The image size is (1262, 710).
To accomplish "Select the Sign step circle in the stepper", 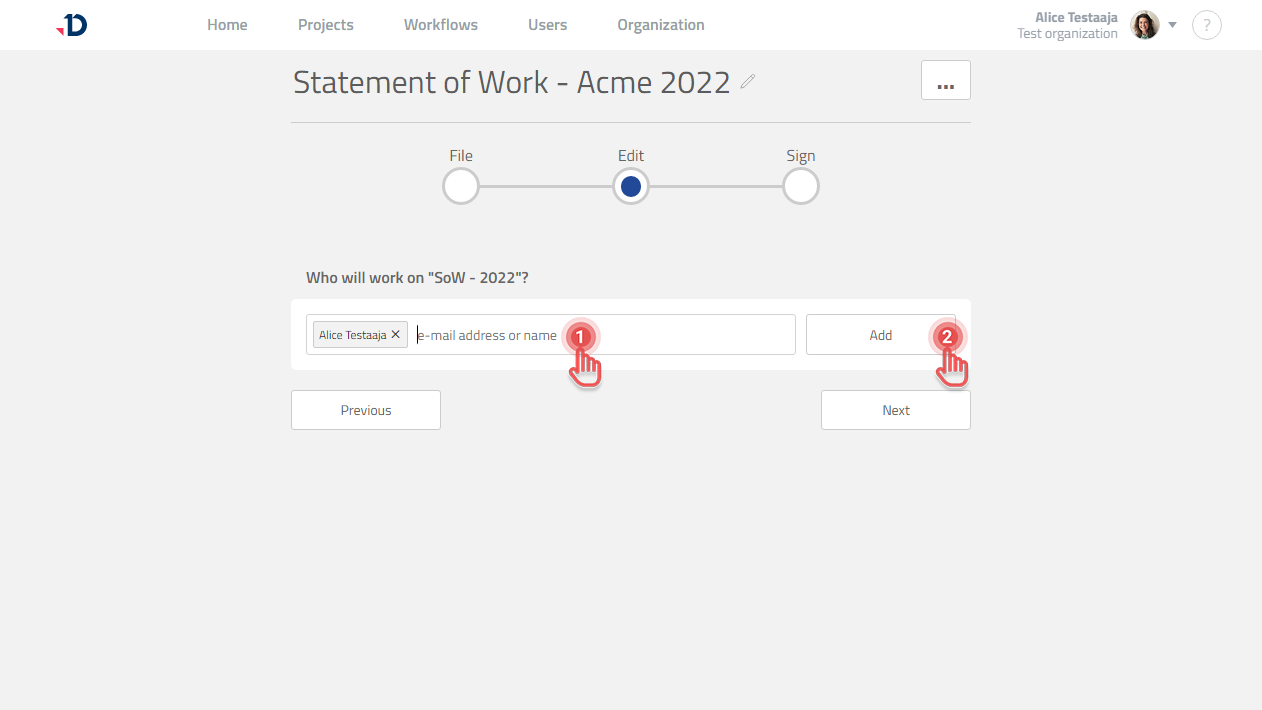I will coord(800,186).
